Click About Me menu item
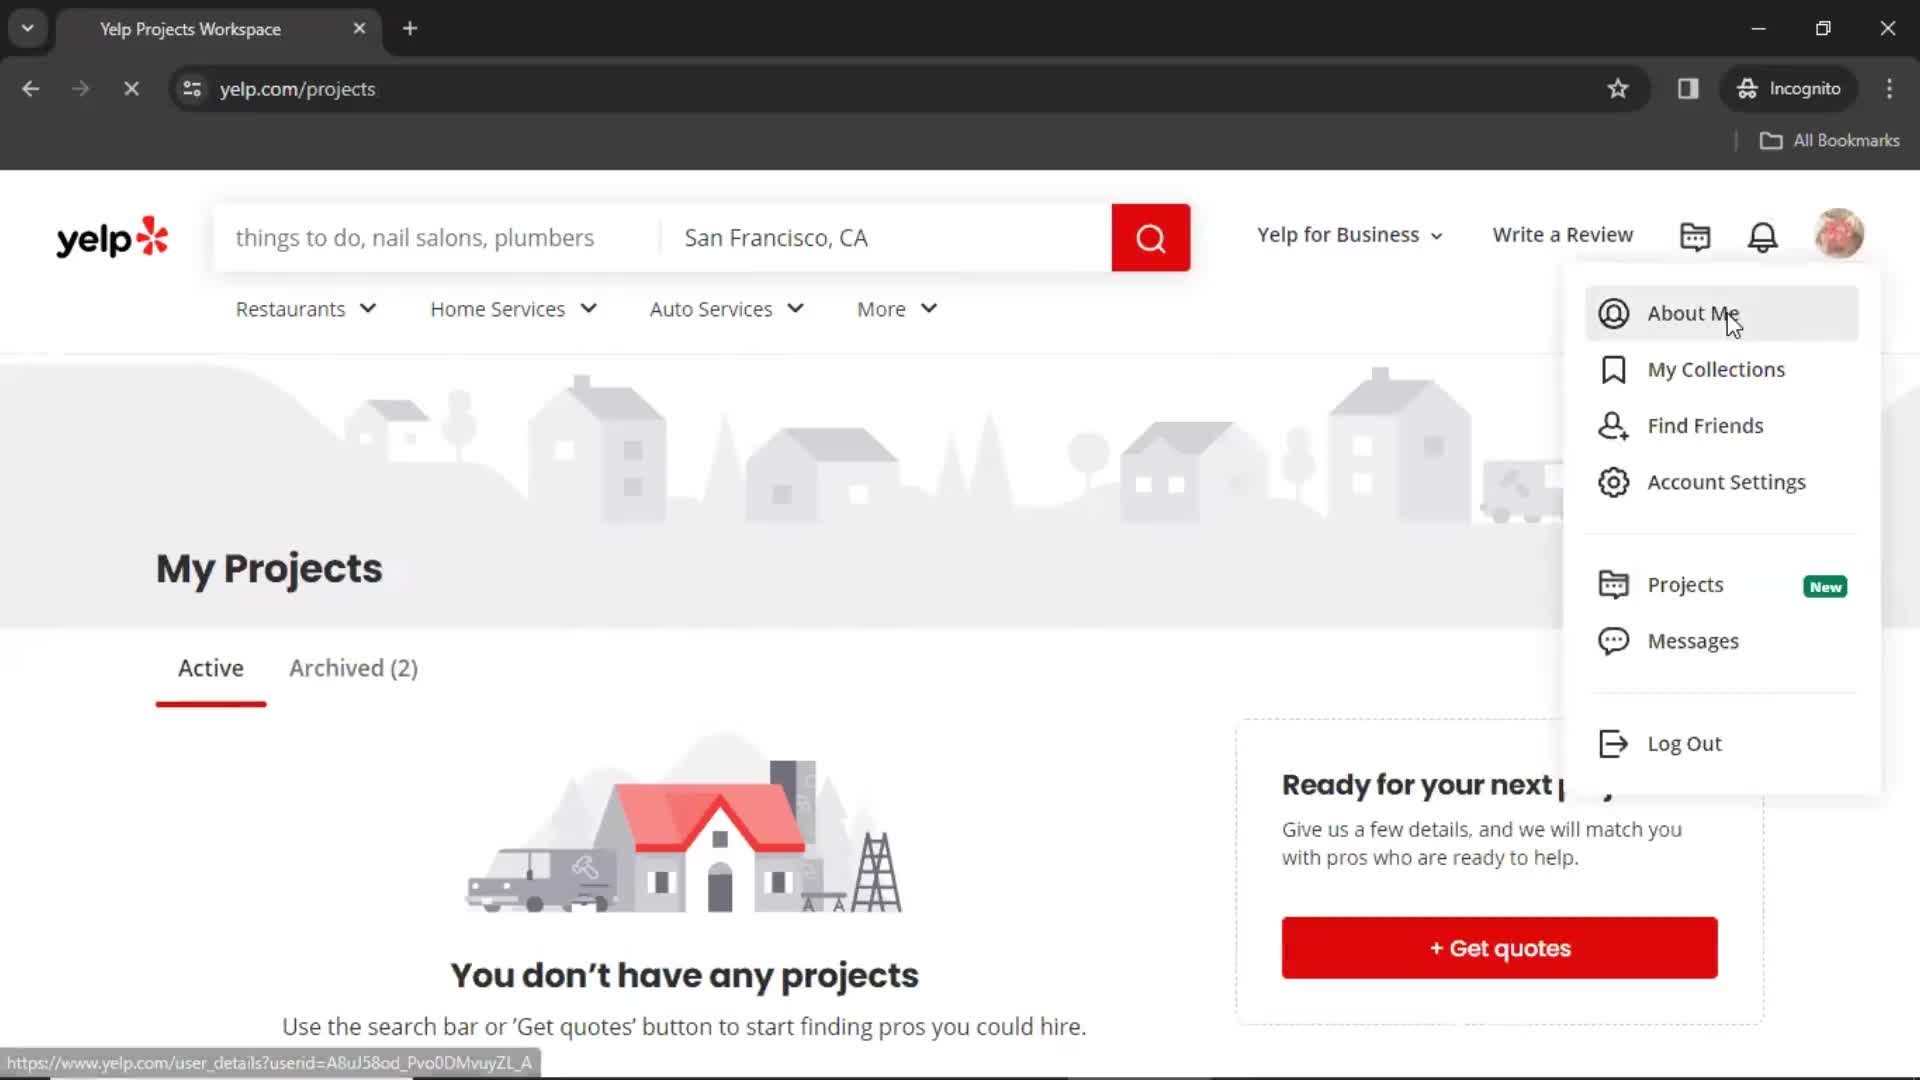 coord(1692,313)
